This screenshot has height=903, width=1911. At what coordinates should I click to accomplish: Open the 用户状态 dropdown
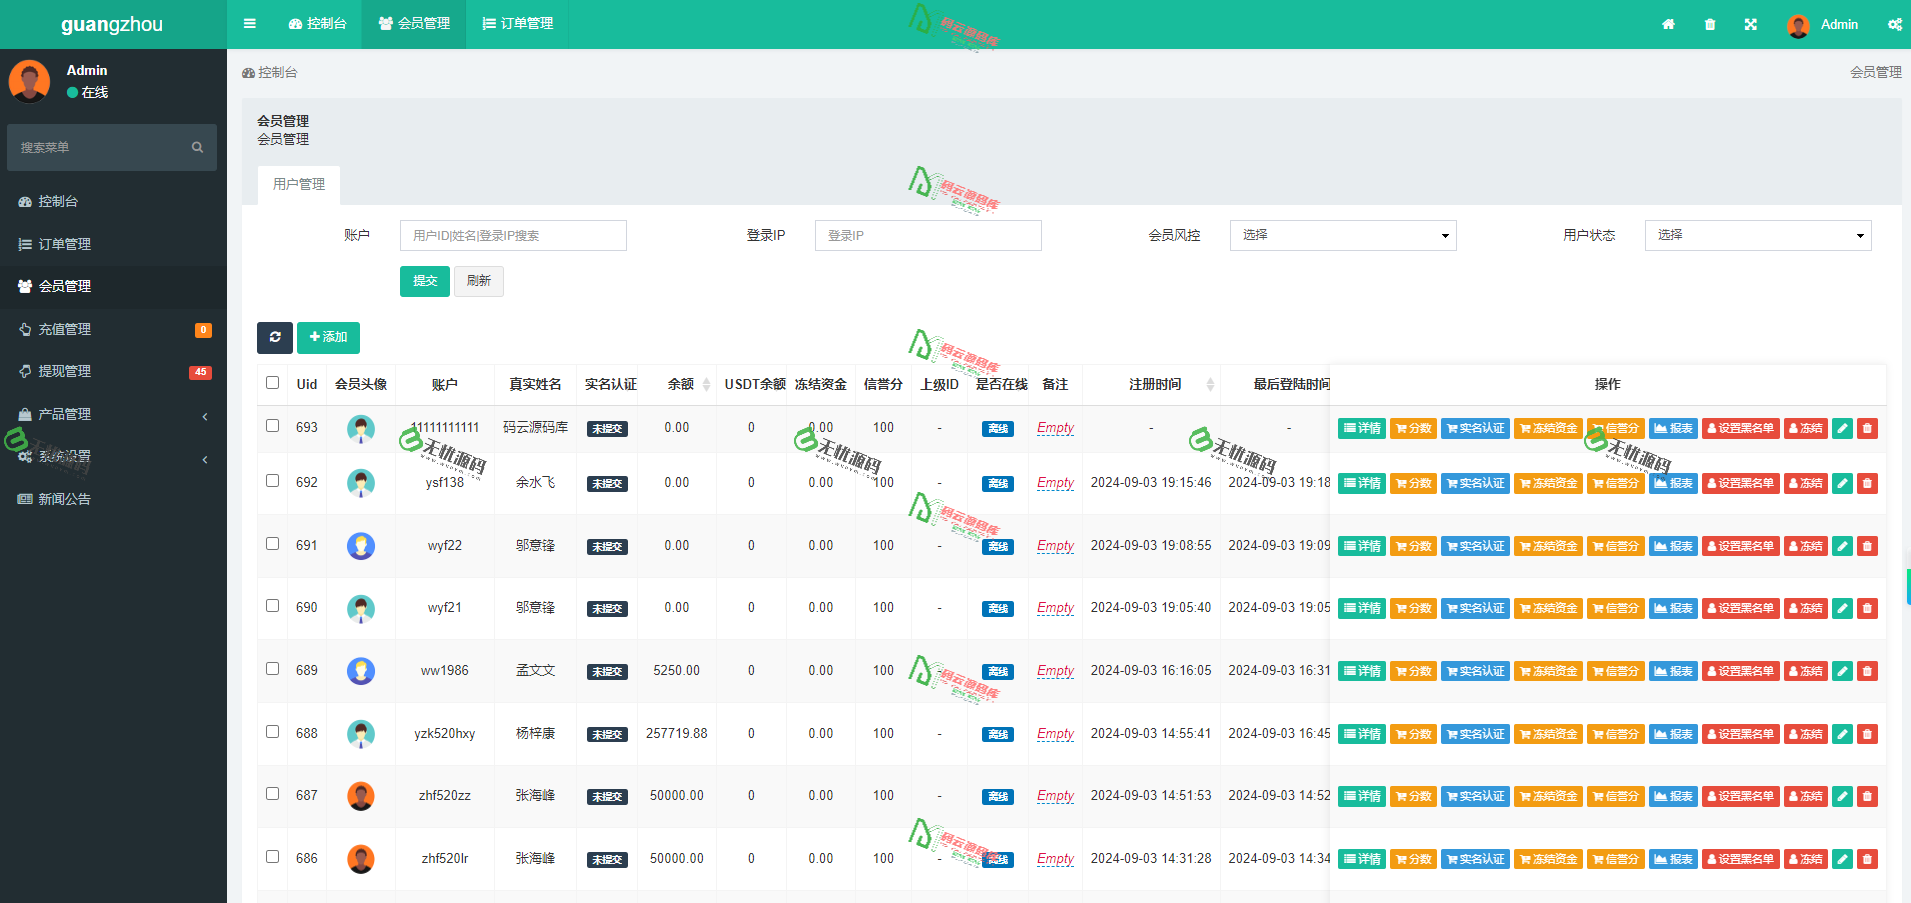(x=1757, y=235)
